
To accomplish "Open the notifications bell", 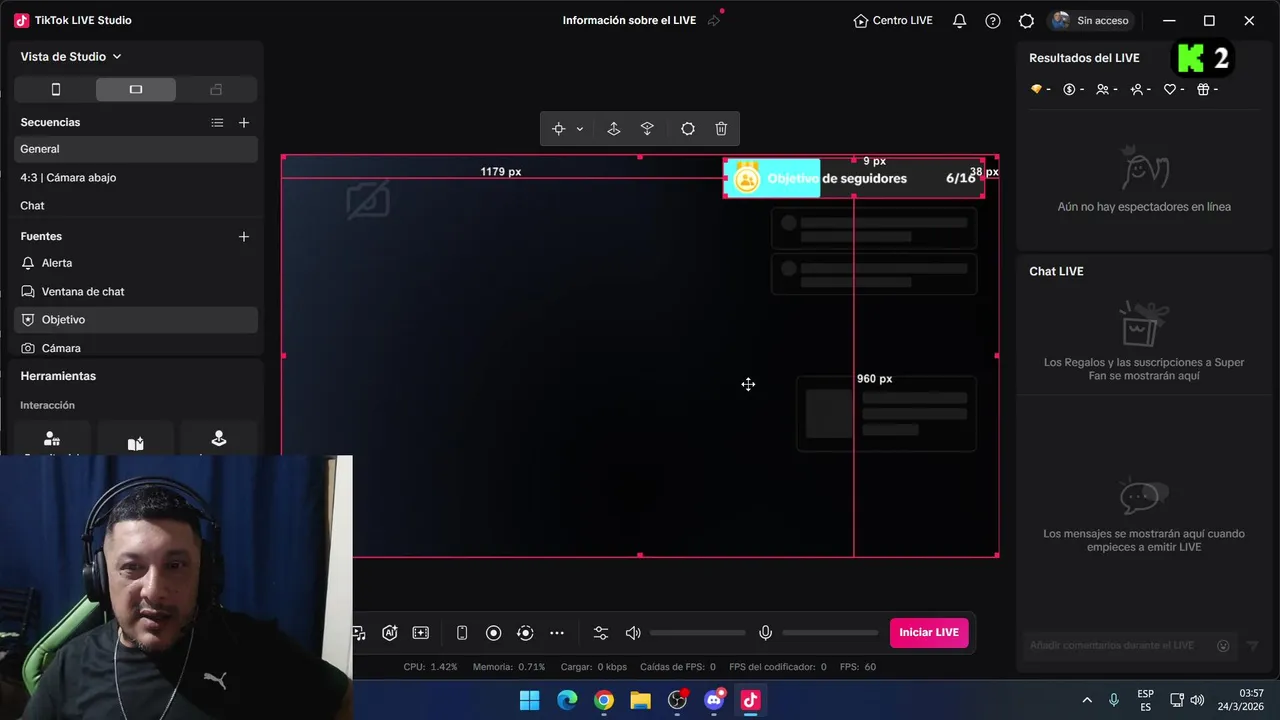I will click(x=959, y=20).
